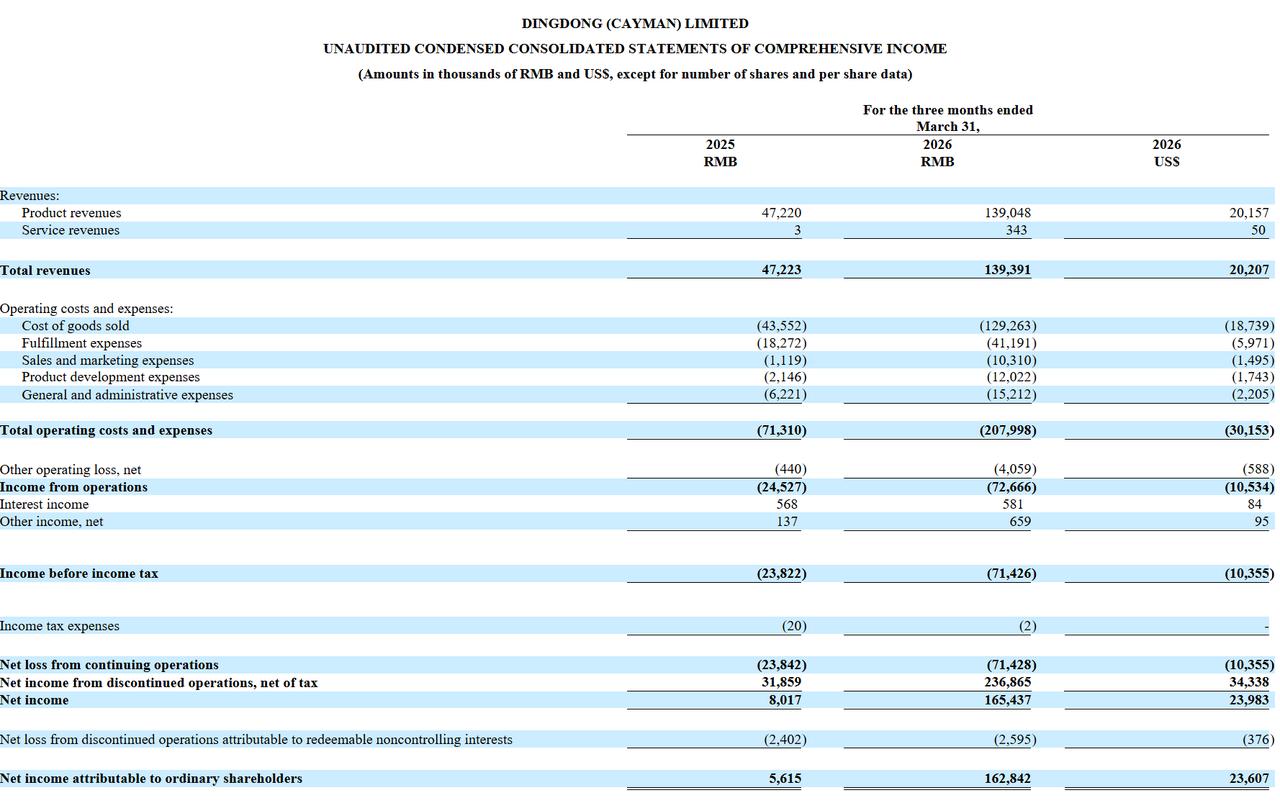Select the "General and administrative expenses" label
This screenshot has width=1280, height=803.
tap(127, 395)
